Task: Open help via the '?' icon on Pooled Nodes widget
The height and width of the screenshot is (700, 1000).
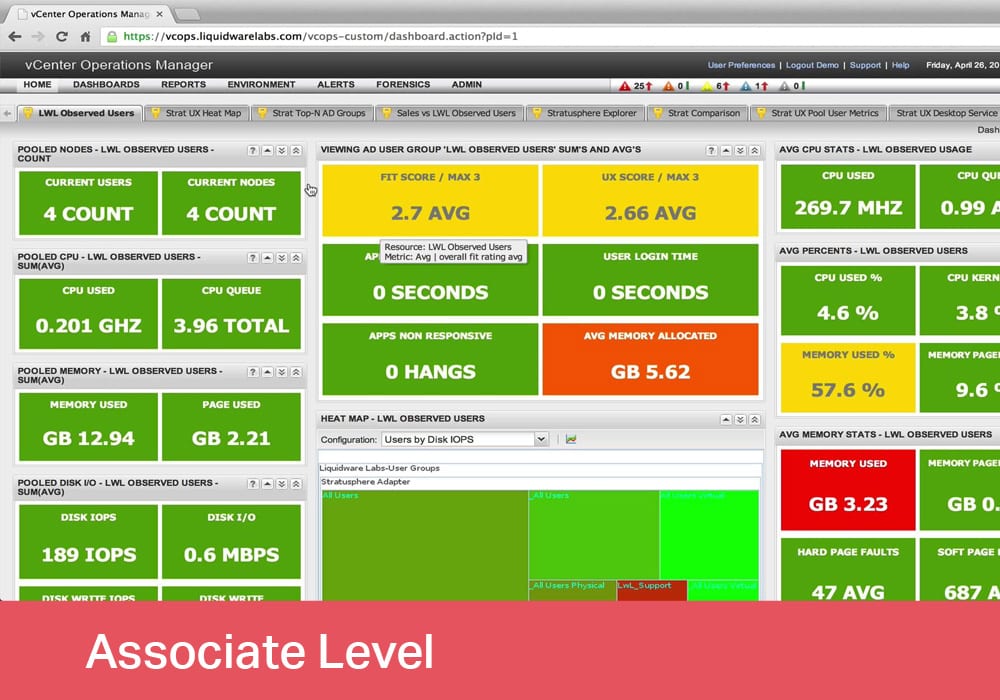Action: tap(252, 150)
